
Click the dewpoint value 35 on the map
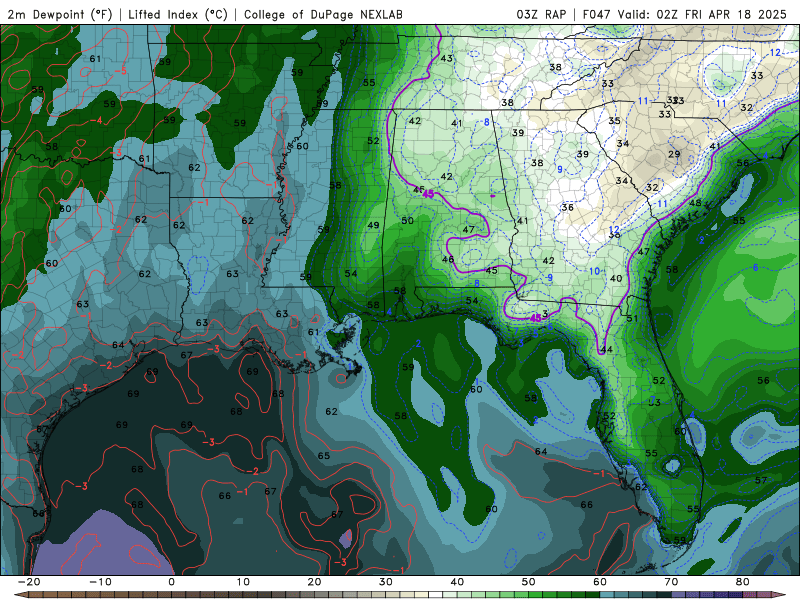coord(614,120)
